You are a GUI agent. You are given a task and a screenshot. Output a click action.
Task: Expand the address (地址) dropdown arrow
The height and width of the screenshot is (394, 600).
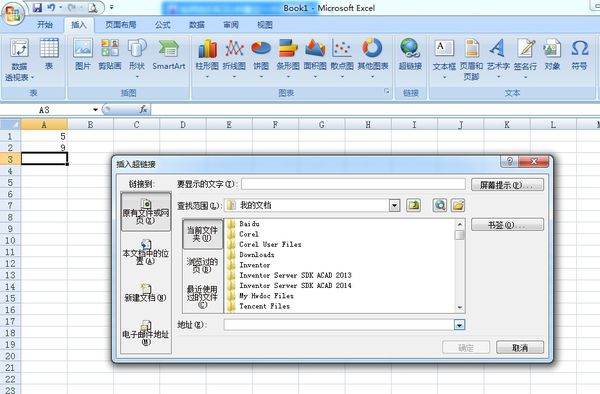459,325
